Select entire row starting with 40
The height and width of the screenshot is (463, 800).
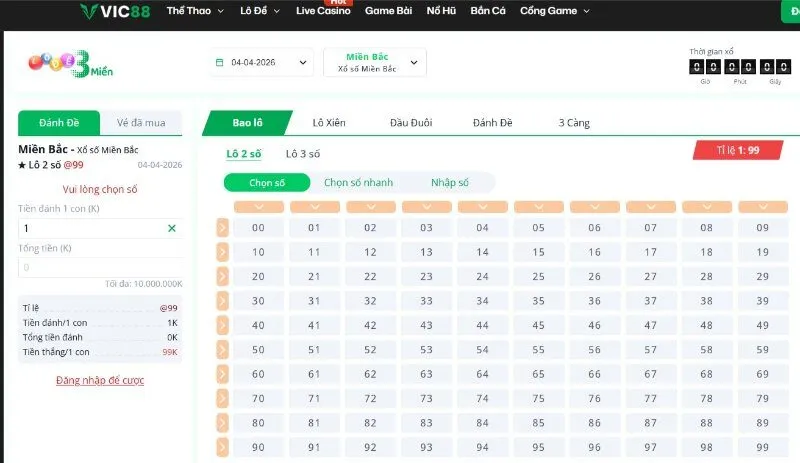pos(222,325)
